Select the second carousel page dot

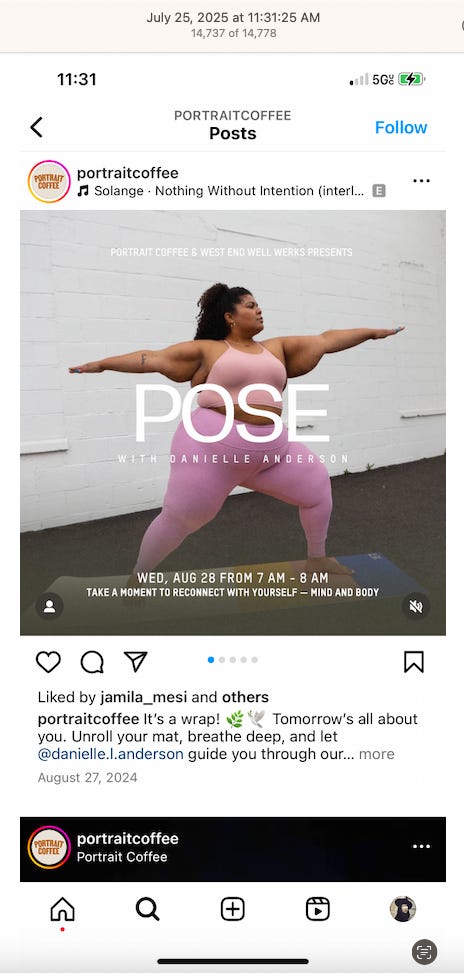[x=222, y=660]
